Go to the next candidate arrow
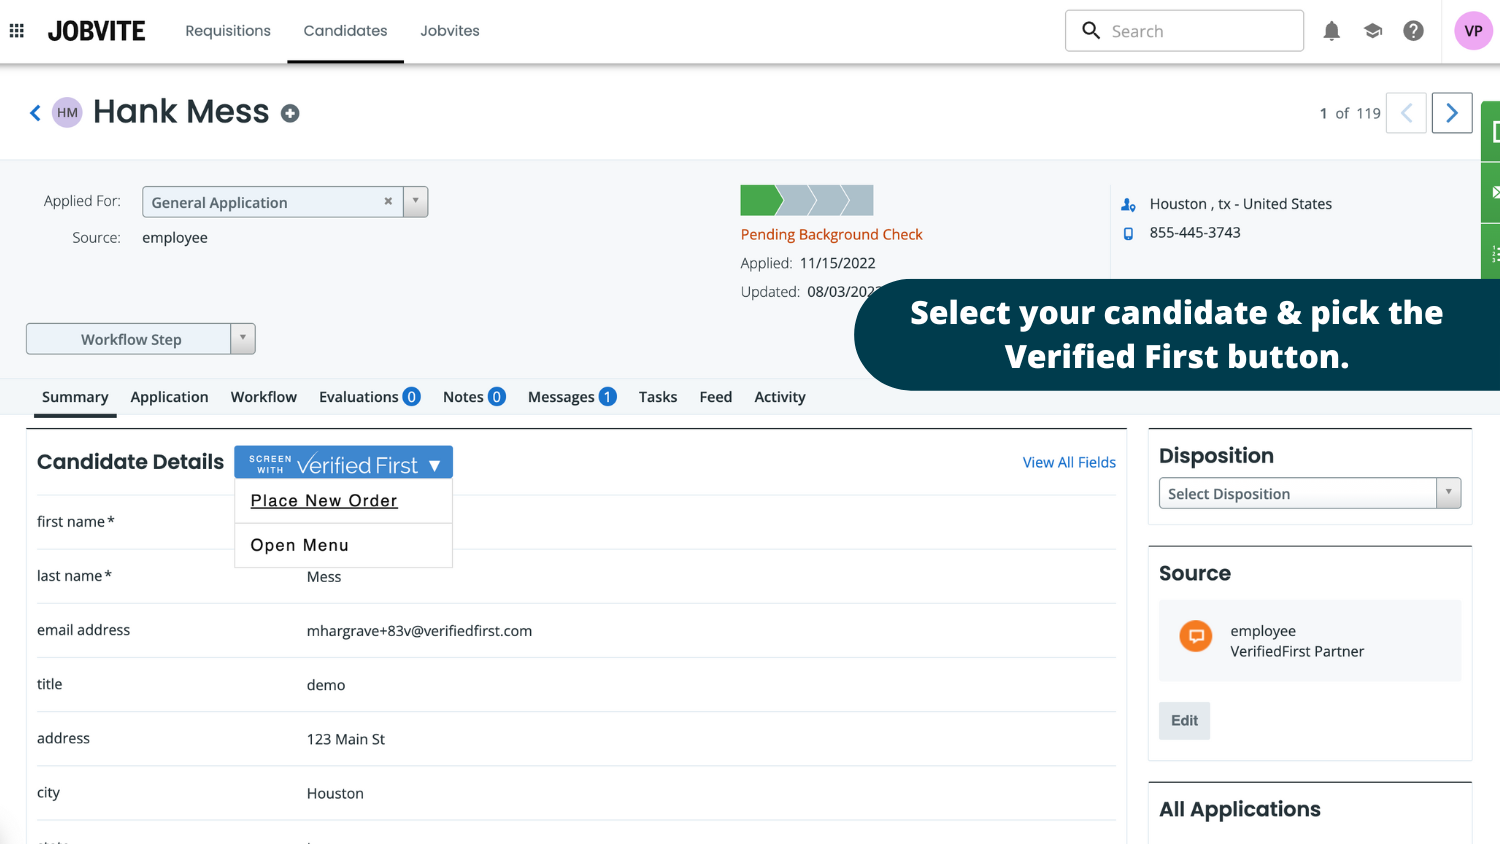Image resolution: width=1500 pixels, height=844 pixels. 1451,113
